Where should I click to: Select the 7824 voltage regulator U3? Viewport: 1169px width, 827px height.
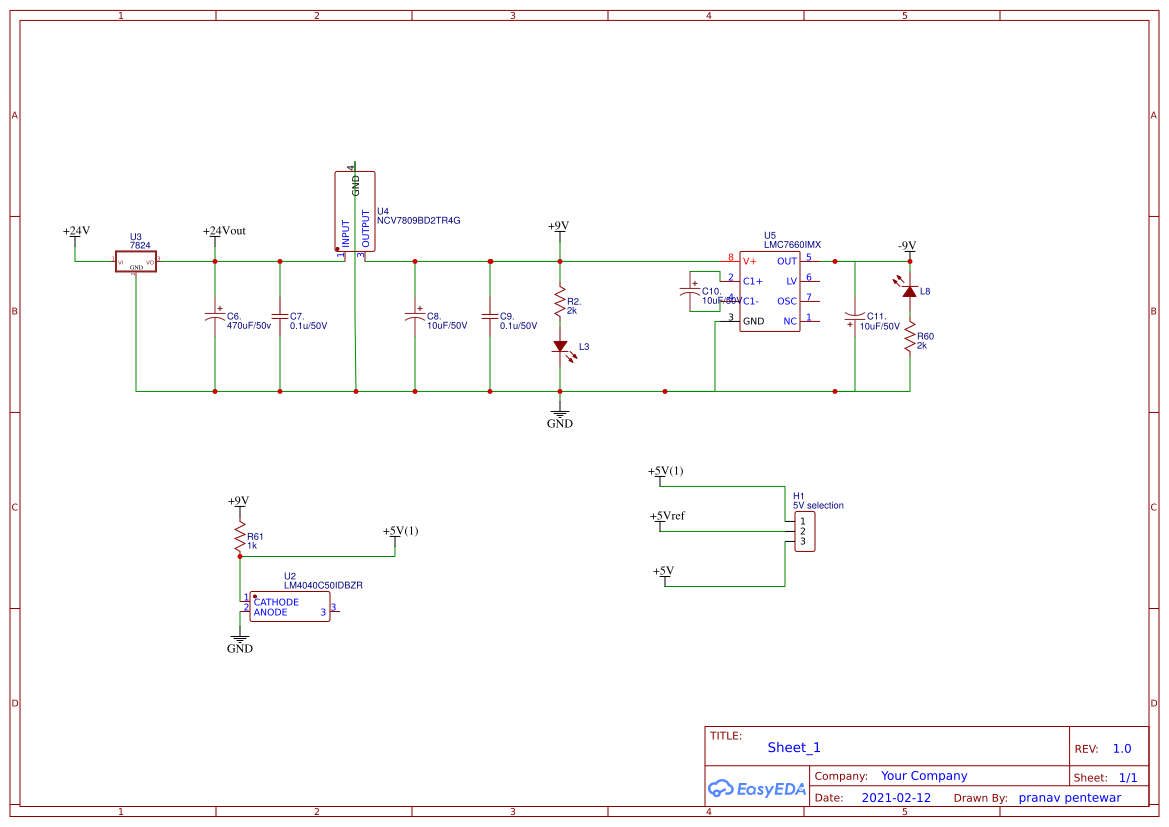[135, 260]
